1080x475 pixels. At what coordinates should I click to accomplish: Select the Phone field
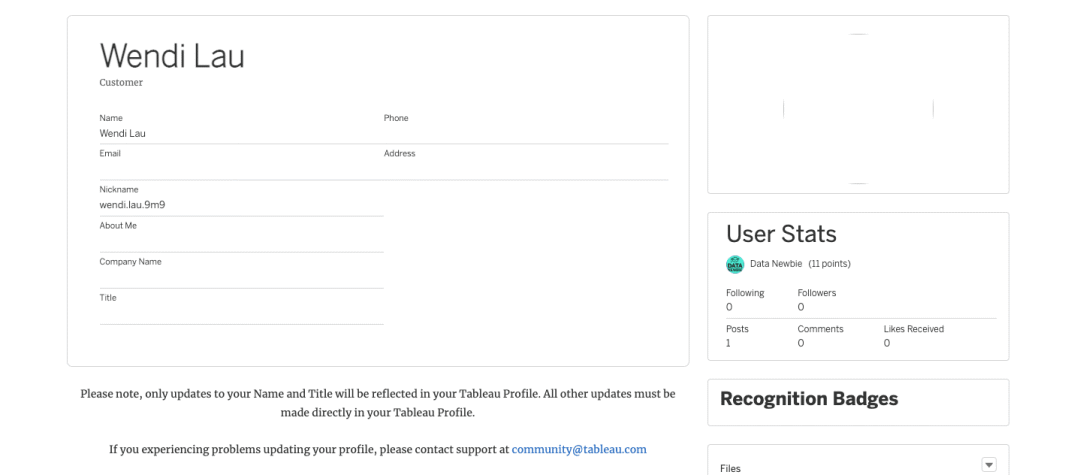pyautogui.click(x=526, y=127)
